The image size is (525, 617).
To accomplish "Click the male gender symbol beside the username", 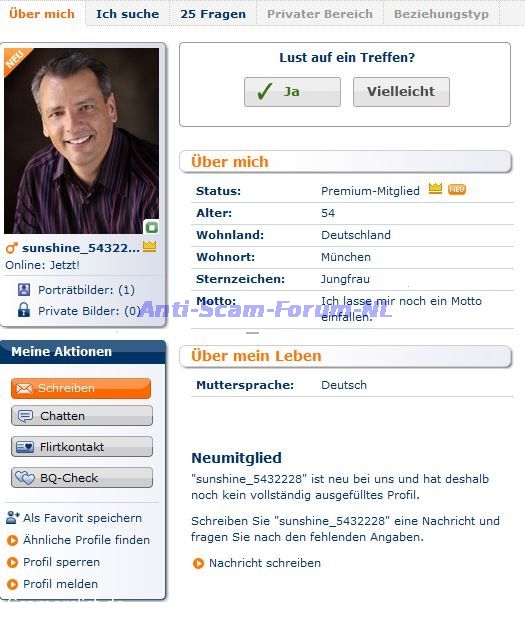I will 12,248.
